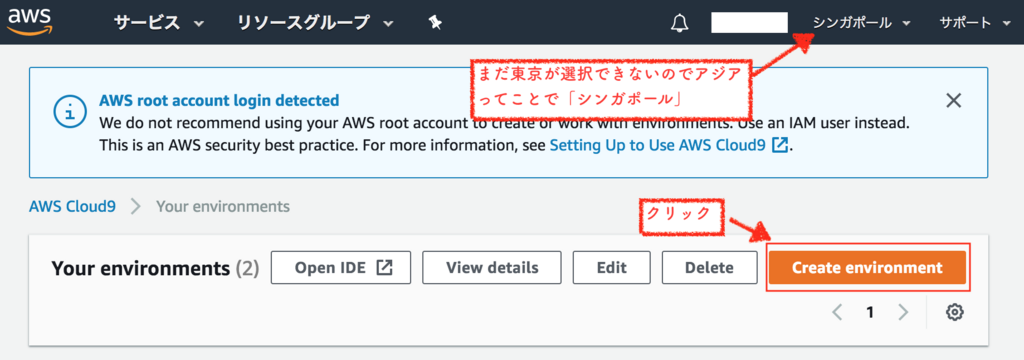Open Setting Up to Use AWS Cloud9 link
The image size is (1024, 360).
669,145
